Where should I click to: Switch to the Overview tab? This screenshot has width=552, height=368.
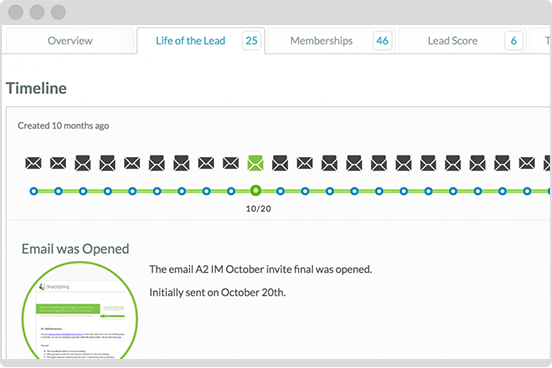click(70, 41)
